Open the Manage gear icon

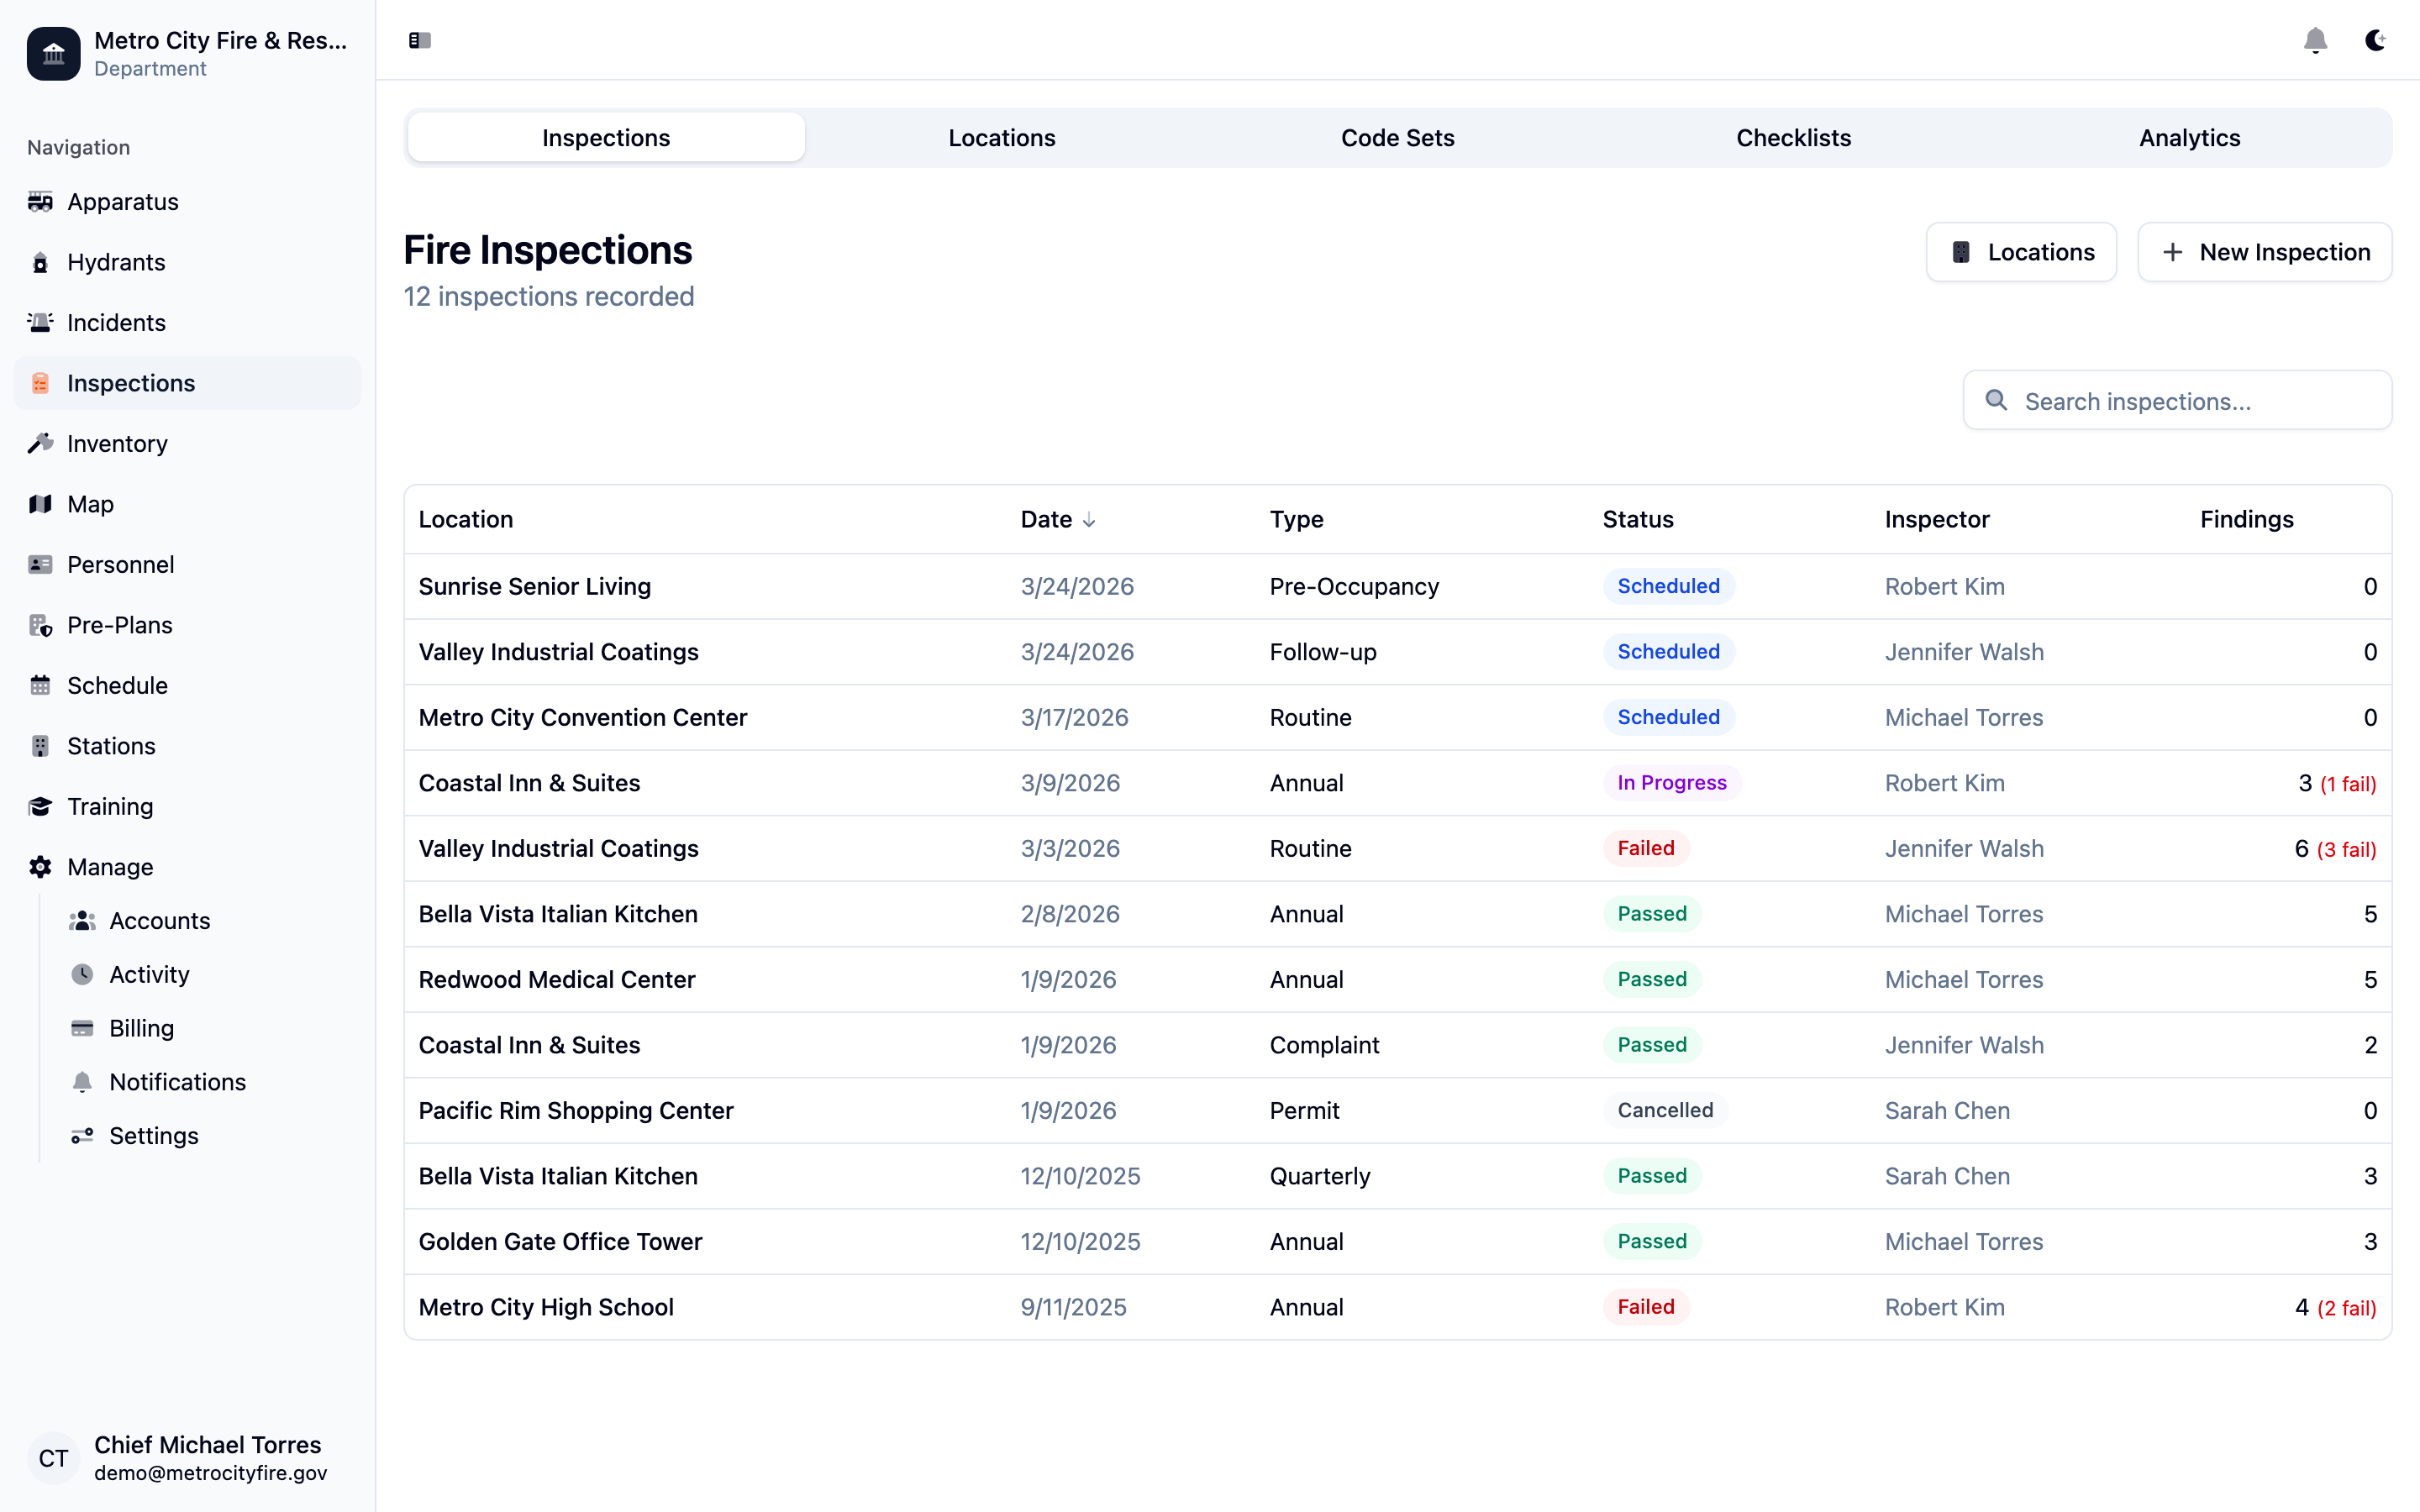(x=40, y=867)
